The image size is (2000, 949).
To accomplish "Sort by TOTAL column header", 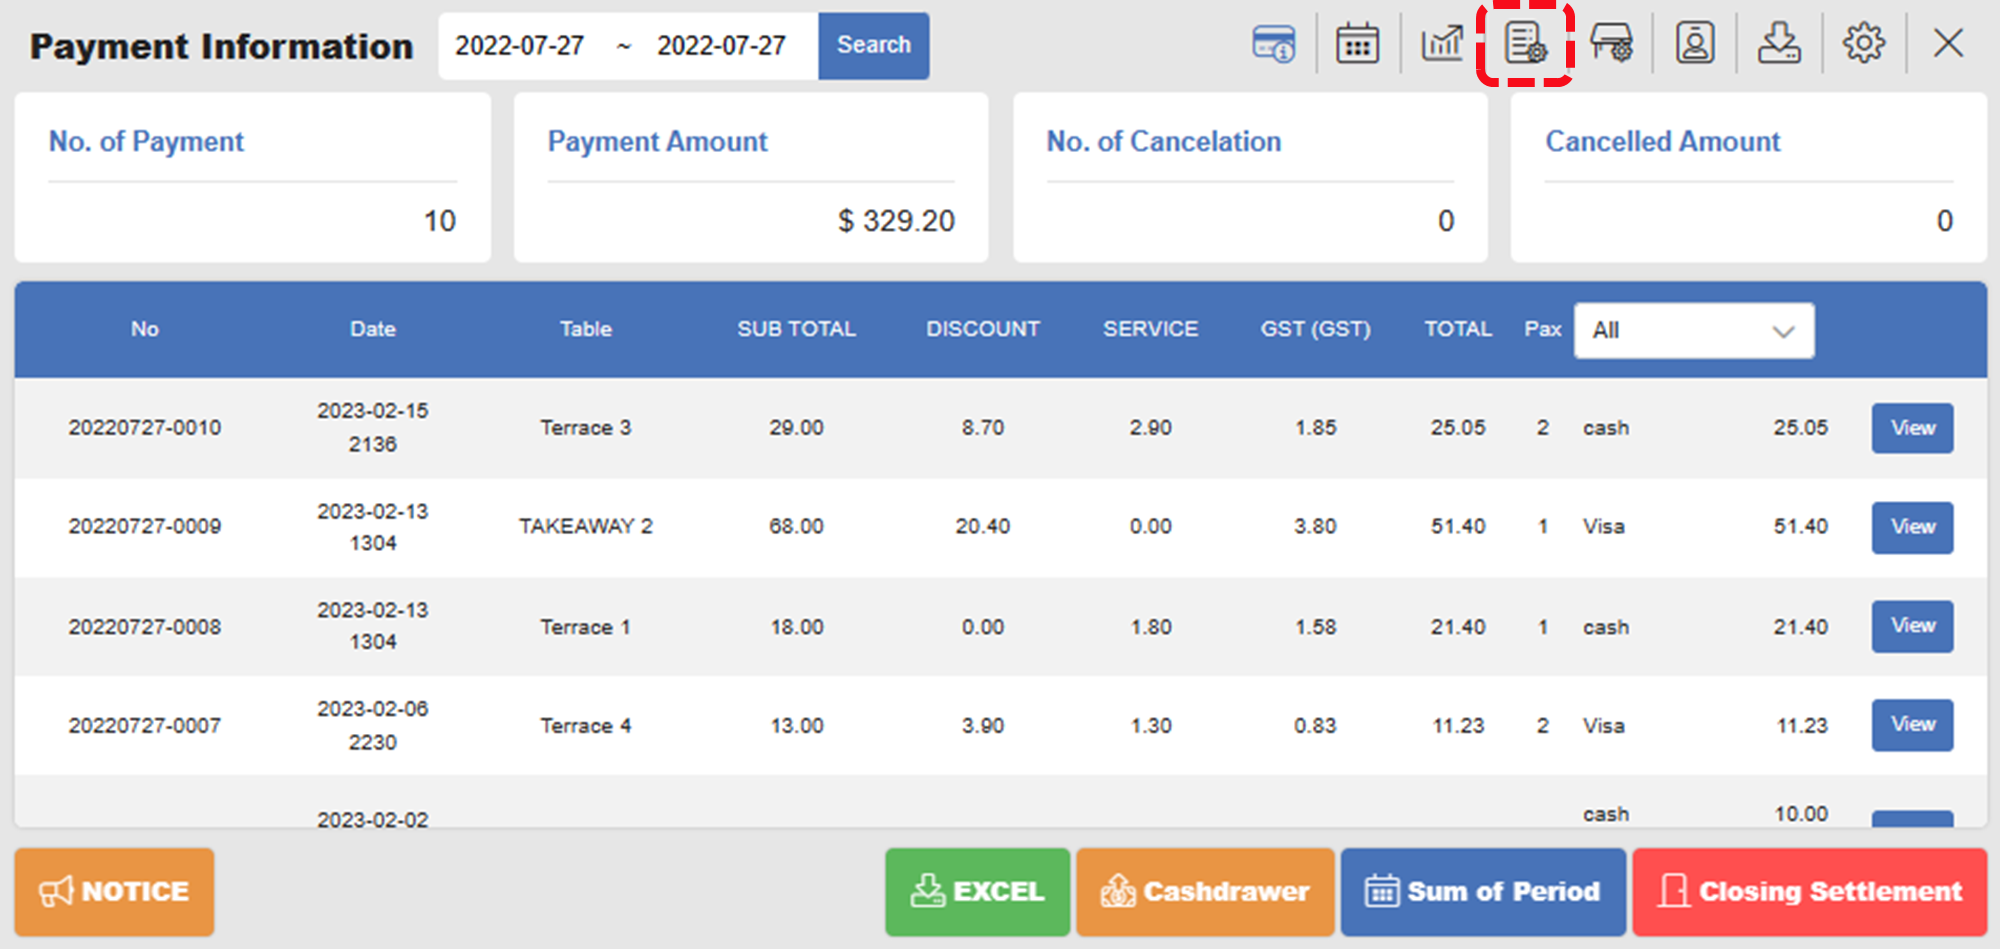I will tap(1458, 329).
